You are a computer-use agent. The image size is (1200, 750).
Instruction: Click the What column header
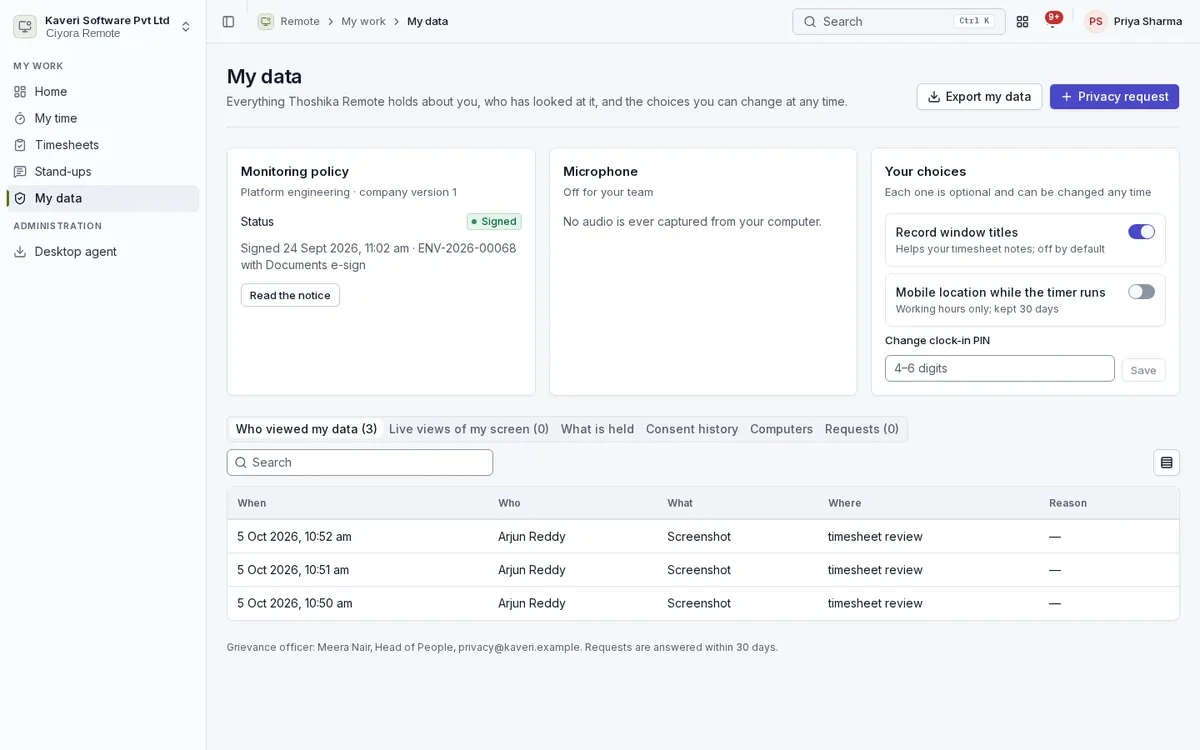680,503
